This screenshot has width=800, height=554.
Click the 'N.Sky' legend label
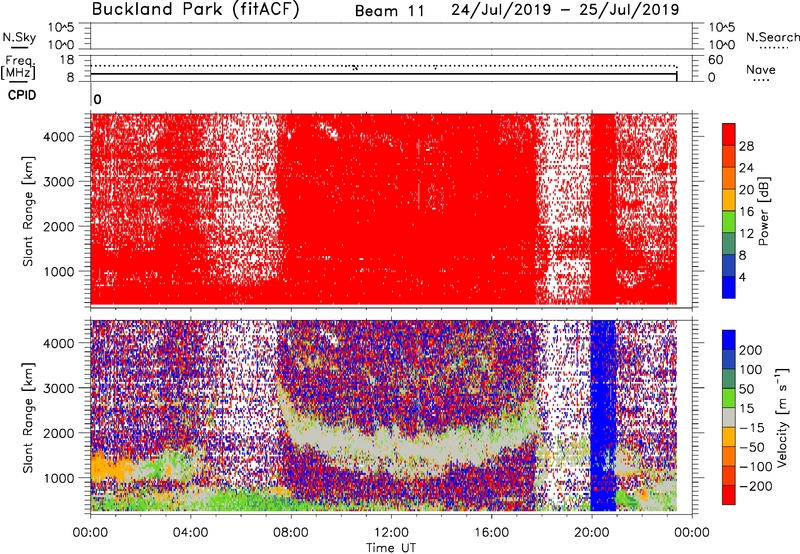(19, 37)
